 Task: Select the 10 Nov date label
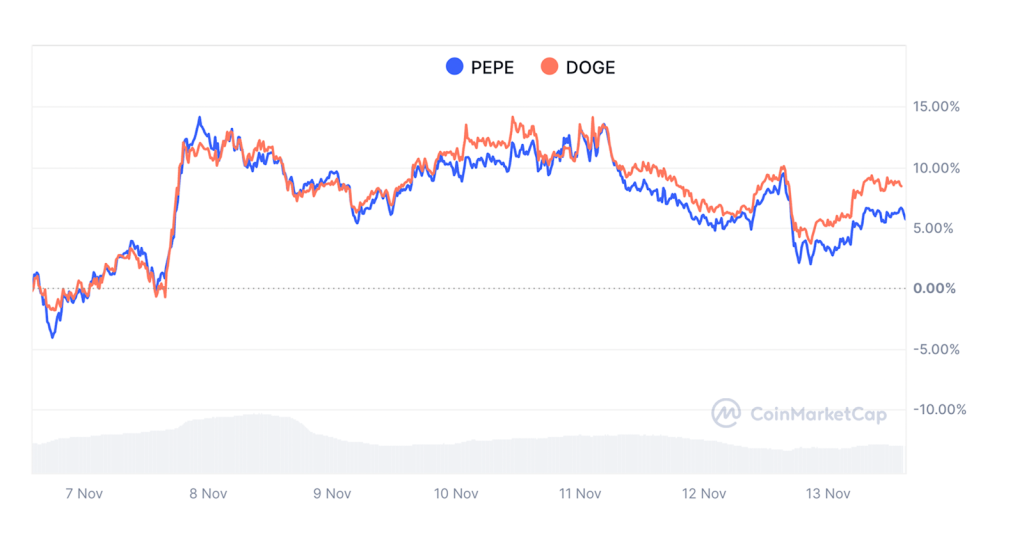[x=455, y=493]
